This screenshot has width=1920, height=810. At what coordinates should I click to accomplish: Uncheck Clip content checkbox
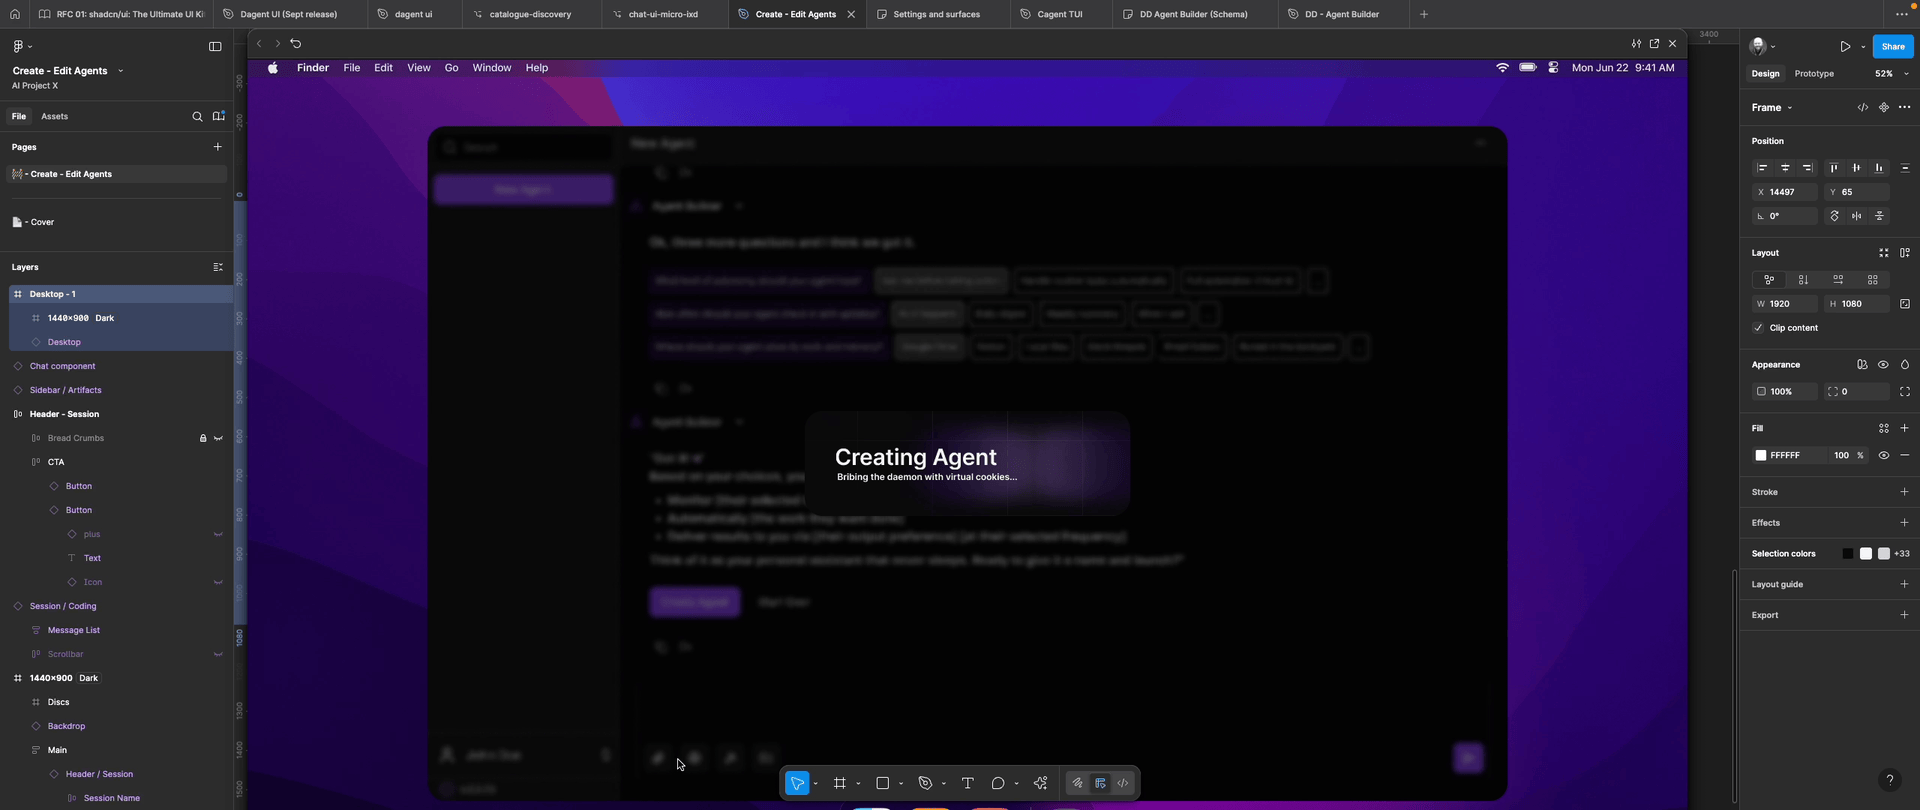click(1759, 328)
